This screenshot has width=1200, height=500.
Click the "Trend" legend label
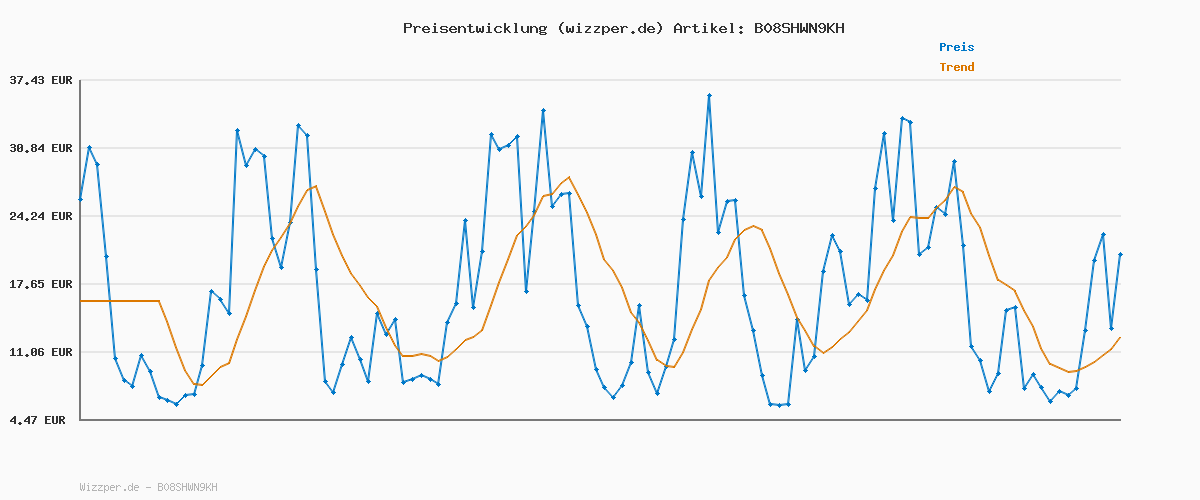pos(956,67)
